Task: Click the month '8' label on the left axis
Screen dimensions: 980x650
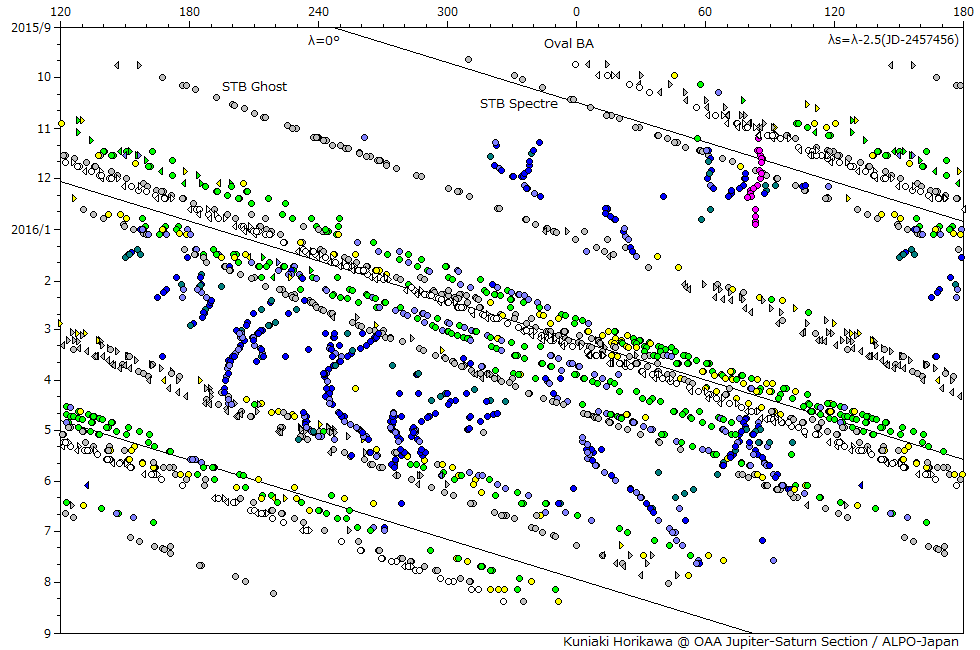Action: point(48,582)
